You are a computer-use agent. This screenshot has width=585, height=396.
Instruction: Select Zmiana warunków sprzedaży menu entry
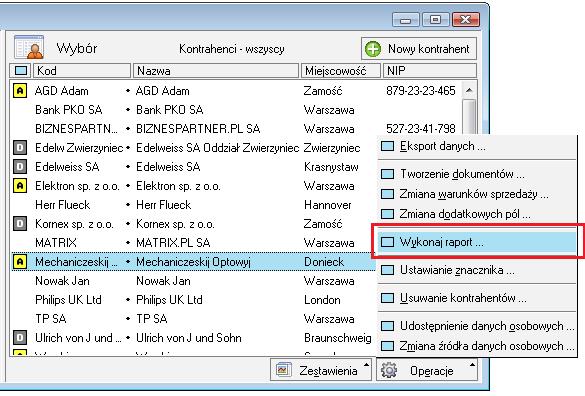click(477, 194)
